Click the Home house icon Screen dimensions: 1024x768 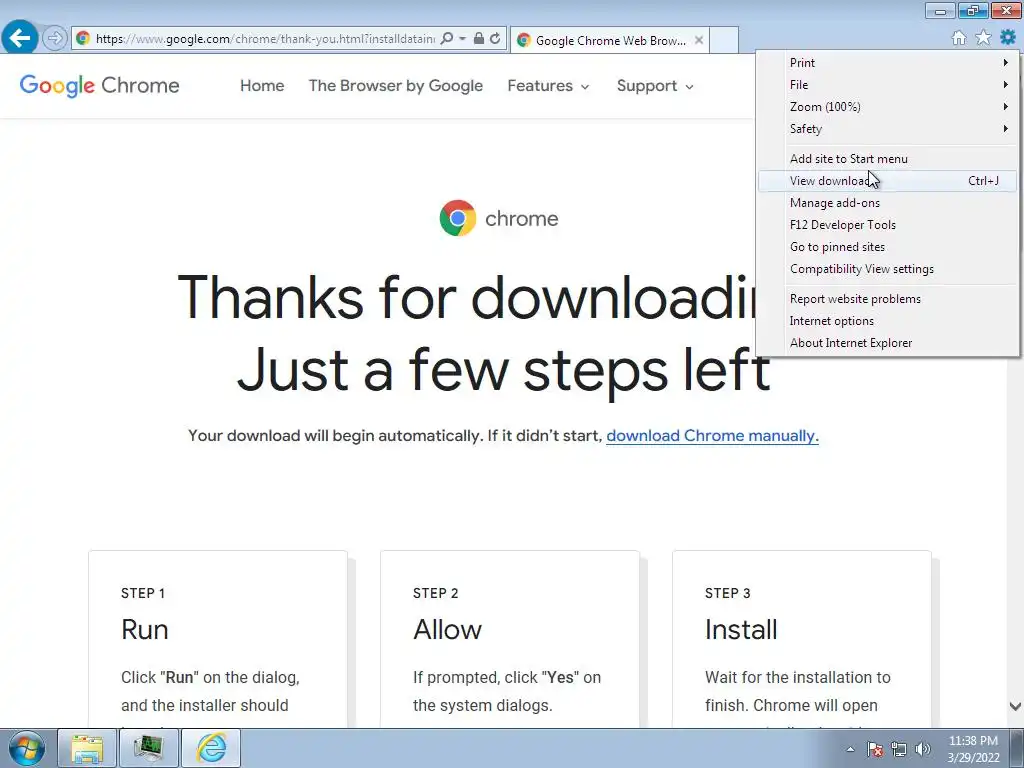959,38
